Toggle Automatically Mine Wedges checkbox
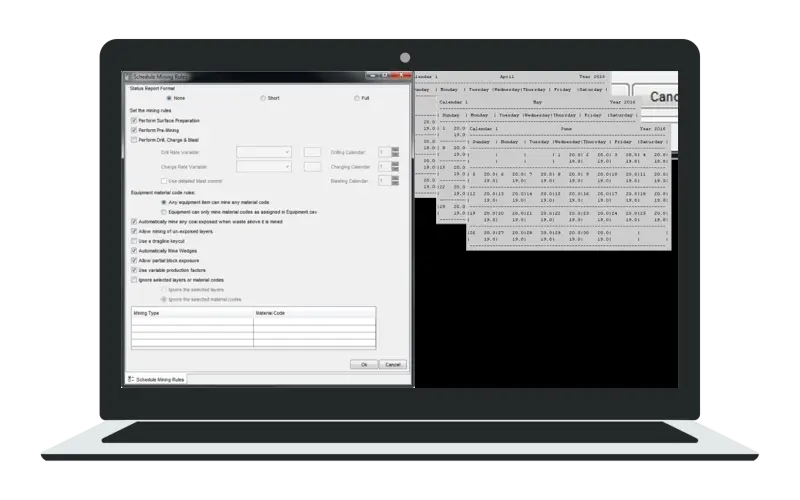Screen dimensions: 800x500 pos(134,251)
